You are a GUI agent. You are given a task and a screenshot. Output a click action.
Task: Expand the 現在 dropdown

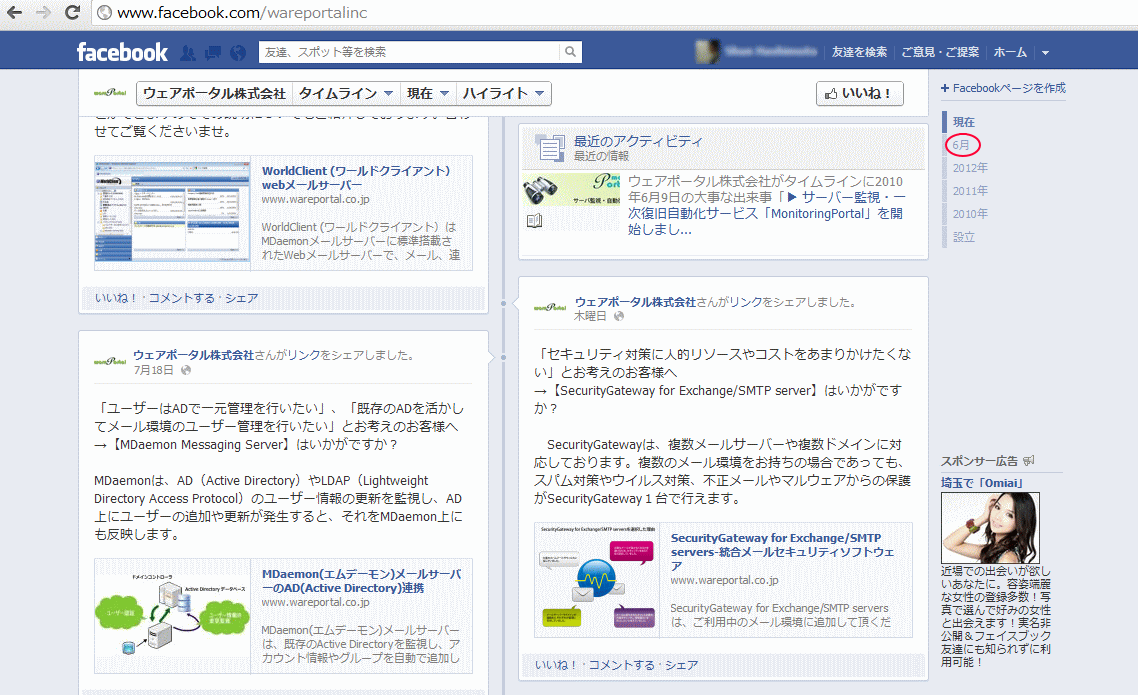[x=428, y=94]
